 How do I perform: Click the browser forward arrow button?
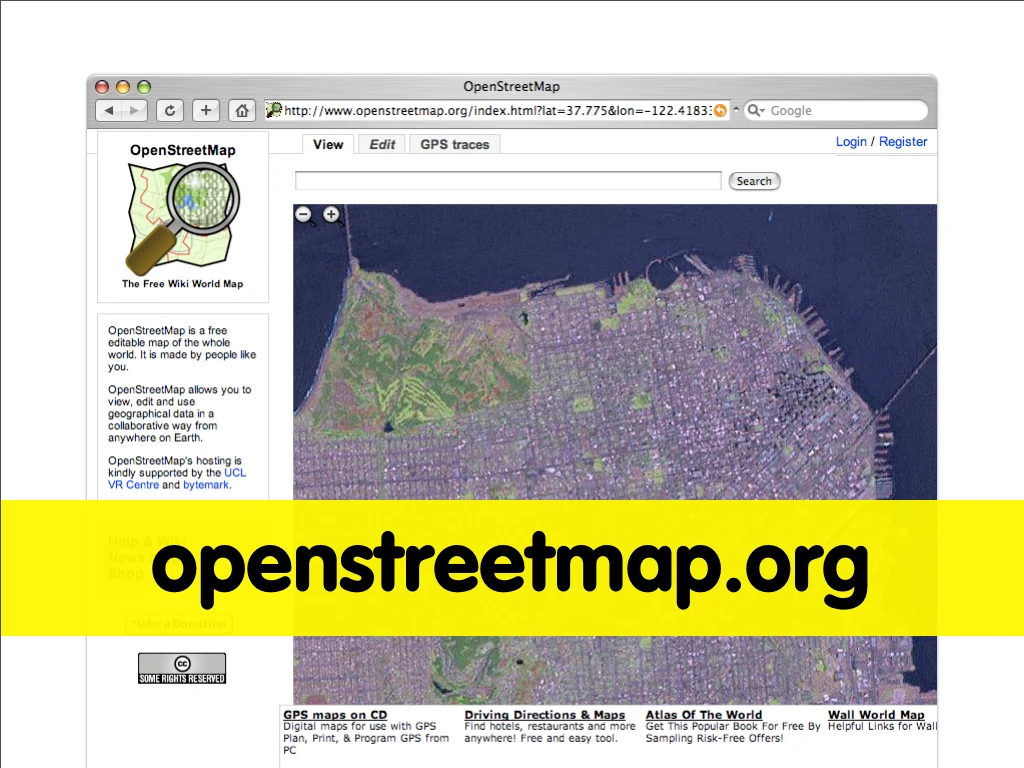[x=135, y=110]
